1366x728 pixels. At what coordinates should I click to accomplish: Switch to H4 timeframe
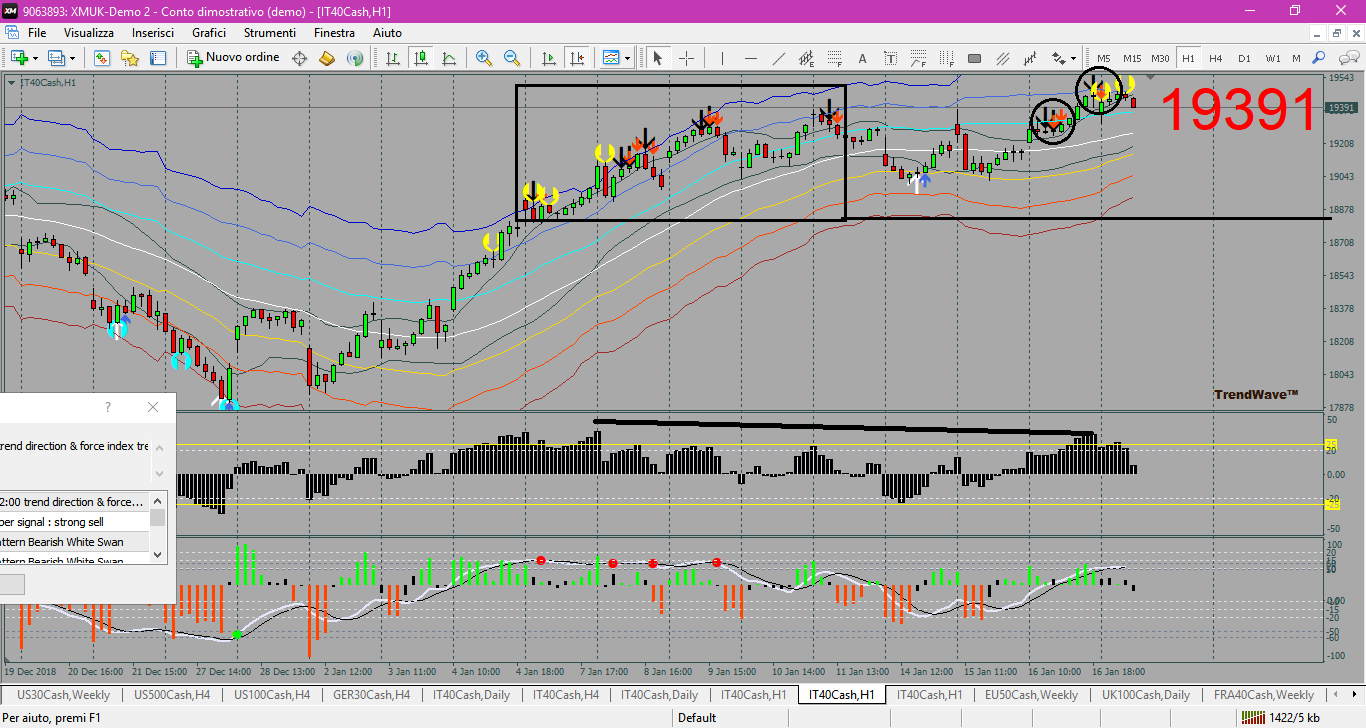[x=1216, y=58]
